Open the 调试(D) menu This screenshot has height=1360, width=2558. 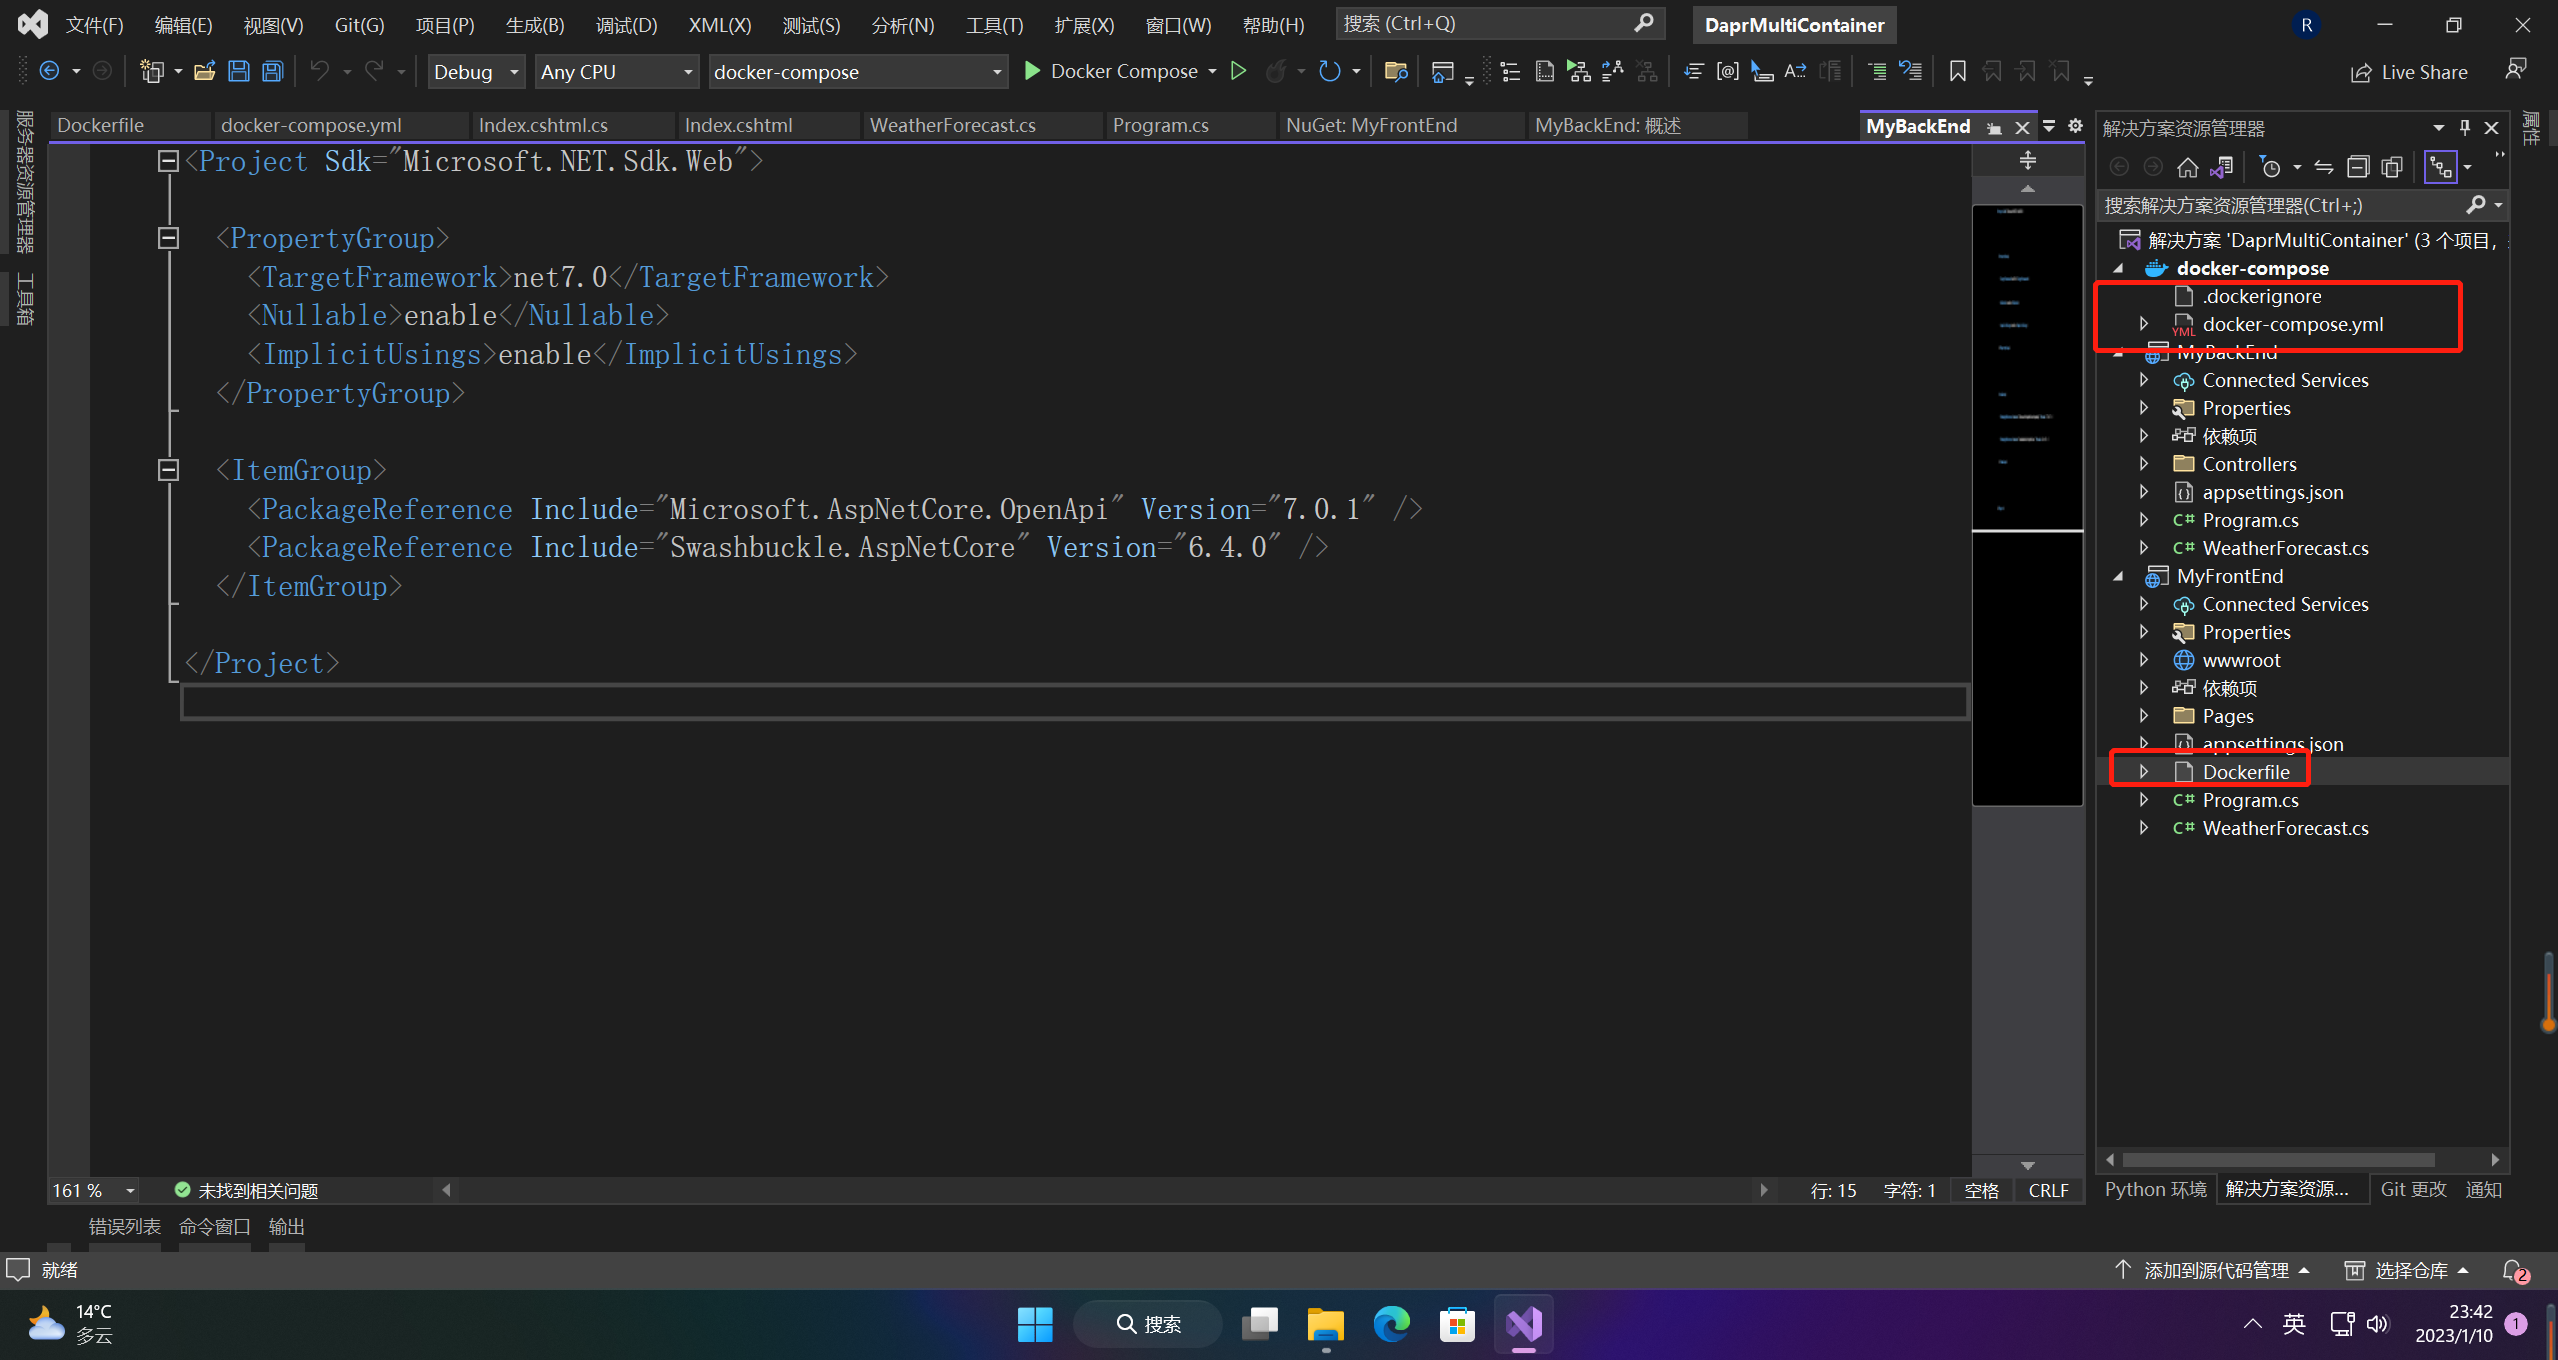pos(626,25)
